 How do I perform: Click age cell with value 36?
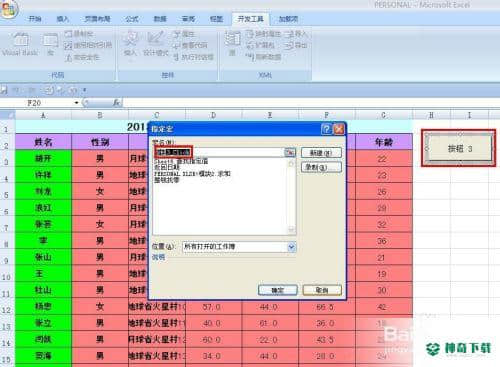click(x=384, y=241)
